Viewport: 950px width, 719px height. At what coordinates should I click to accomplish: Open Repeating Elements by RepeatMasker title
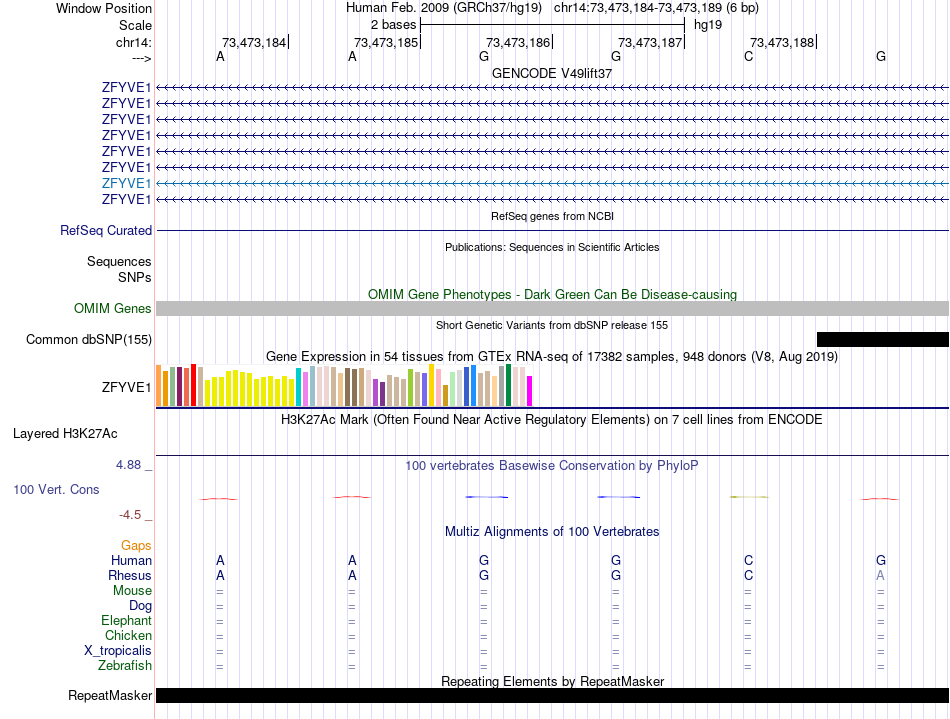[552, 681]
